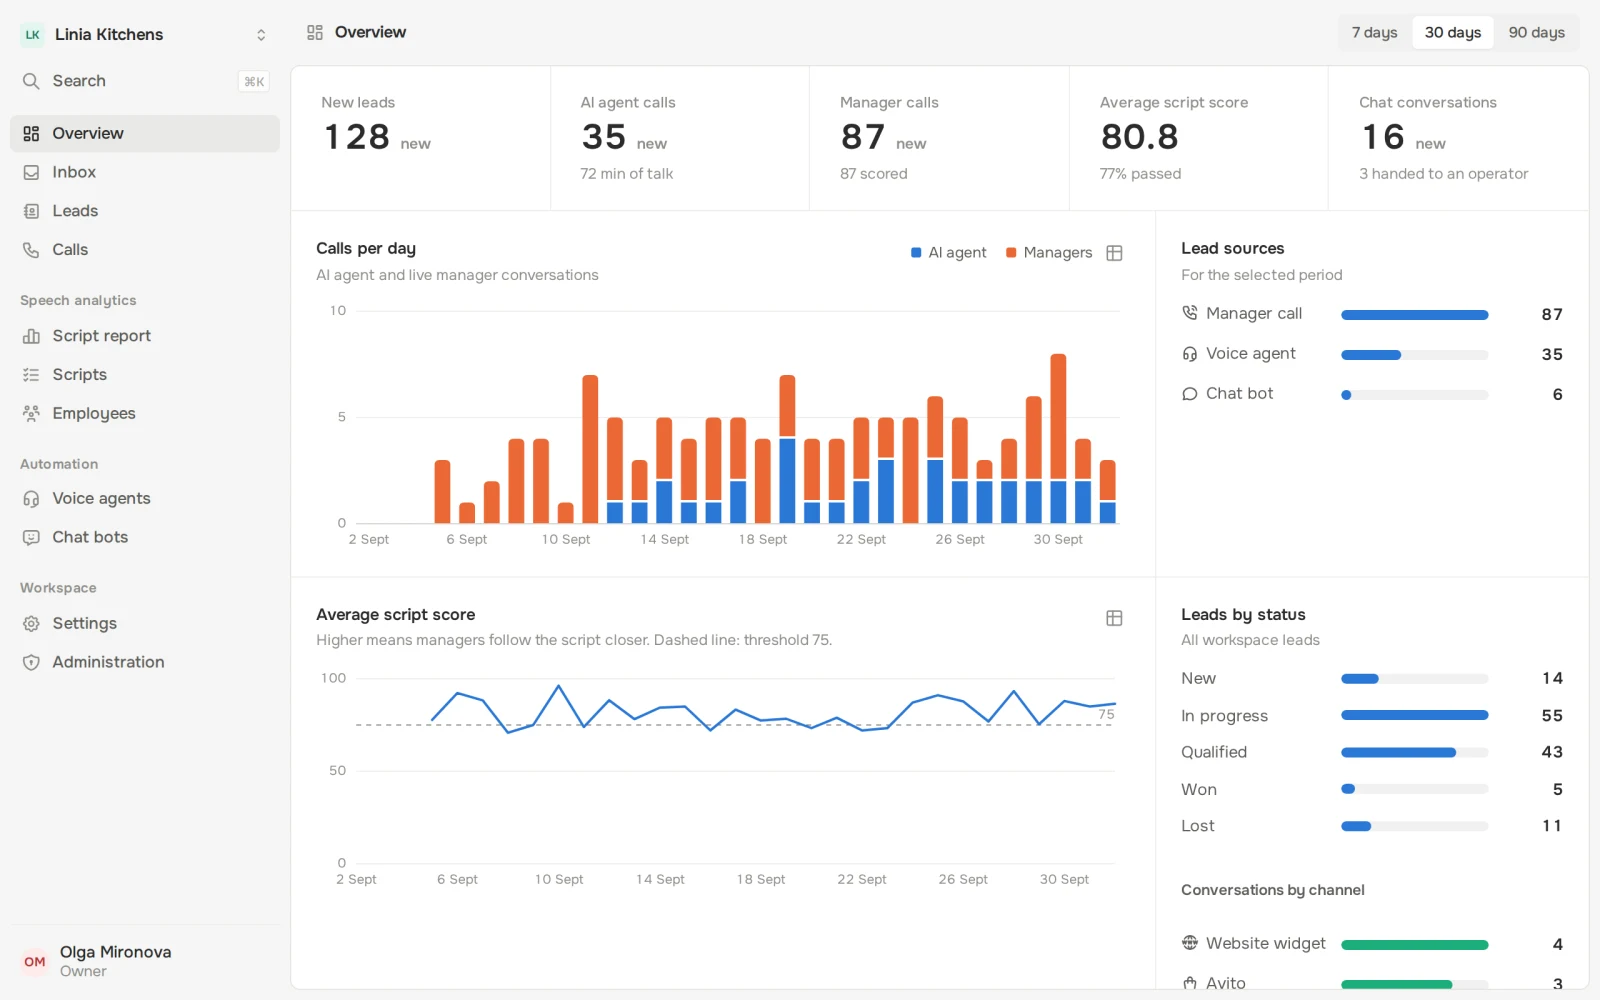
Task: Click the Voice agents headset icon
Action: pyautogui.click(x=31, y=499)
